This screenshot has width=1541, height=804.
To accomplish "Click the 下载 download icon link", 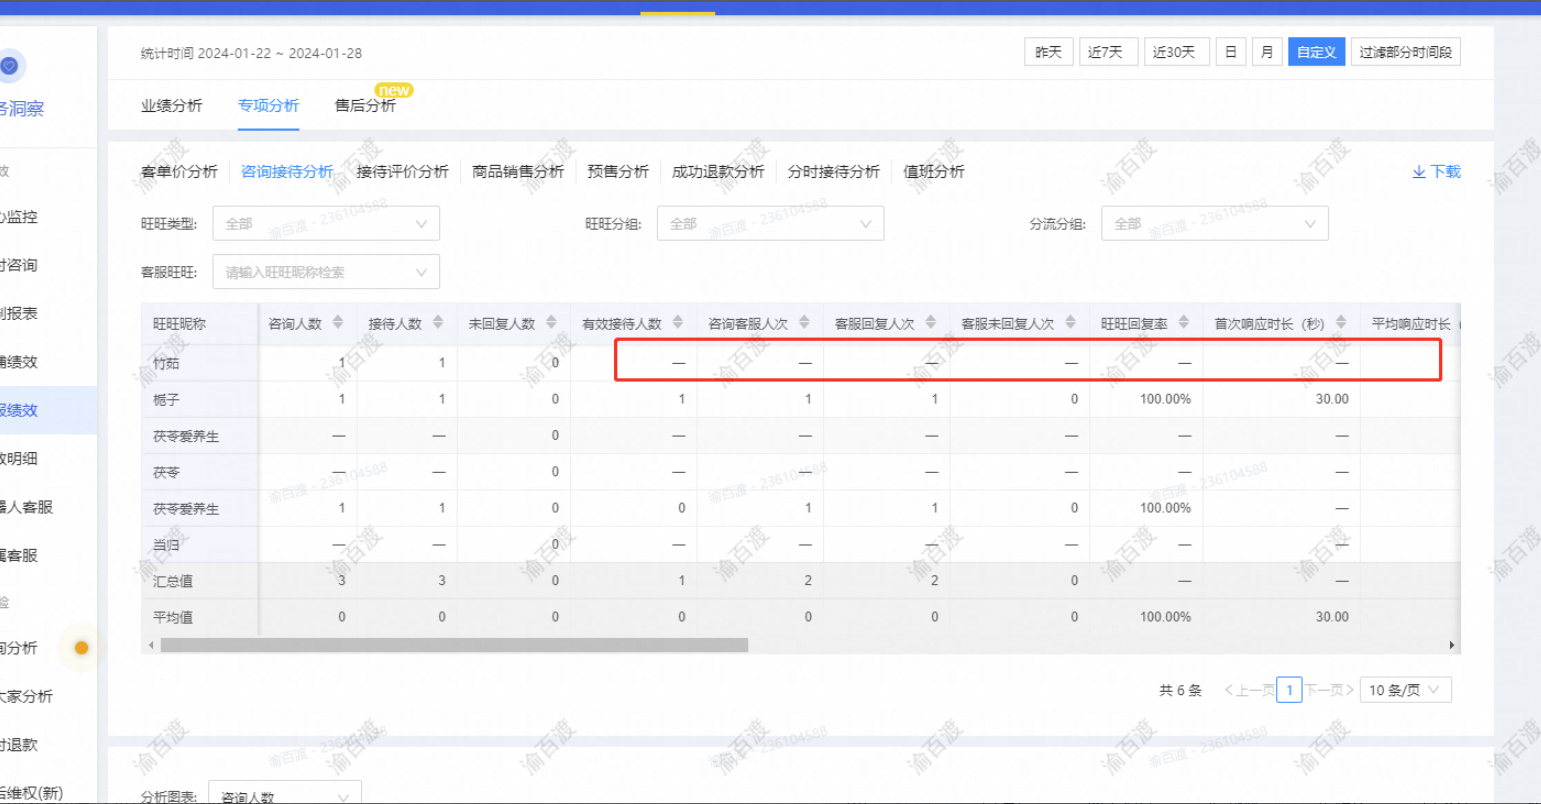I will pyautogui.click(x=1436, y=171).
